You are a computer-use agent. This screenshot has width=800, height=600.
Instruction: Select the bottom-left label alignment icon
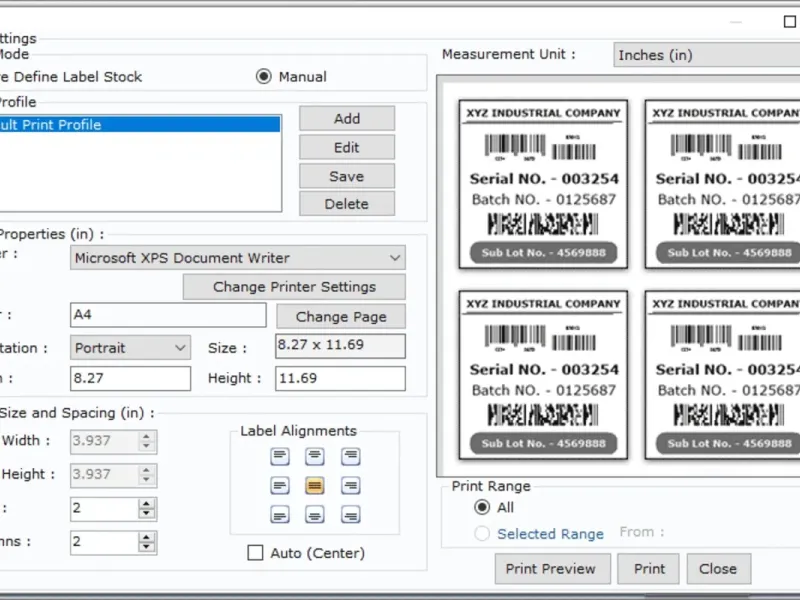pyautogui.click(x=280, y=515)
